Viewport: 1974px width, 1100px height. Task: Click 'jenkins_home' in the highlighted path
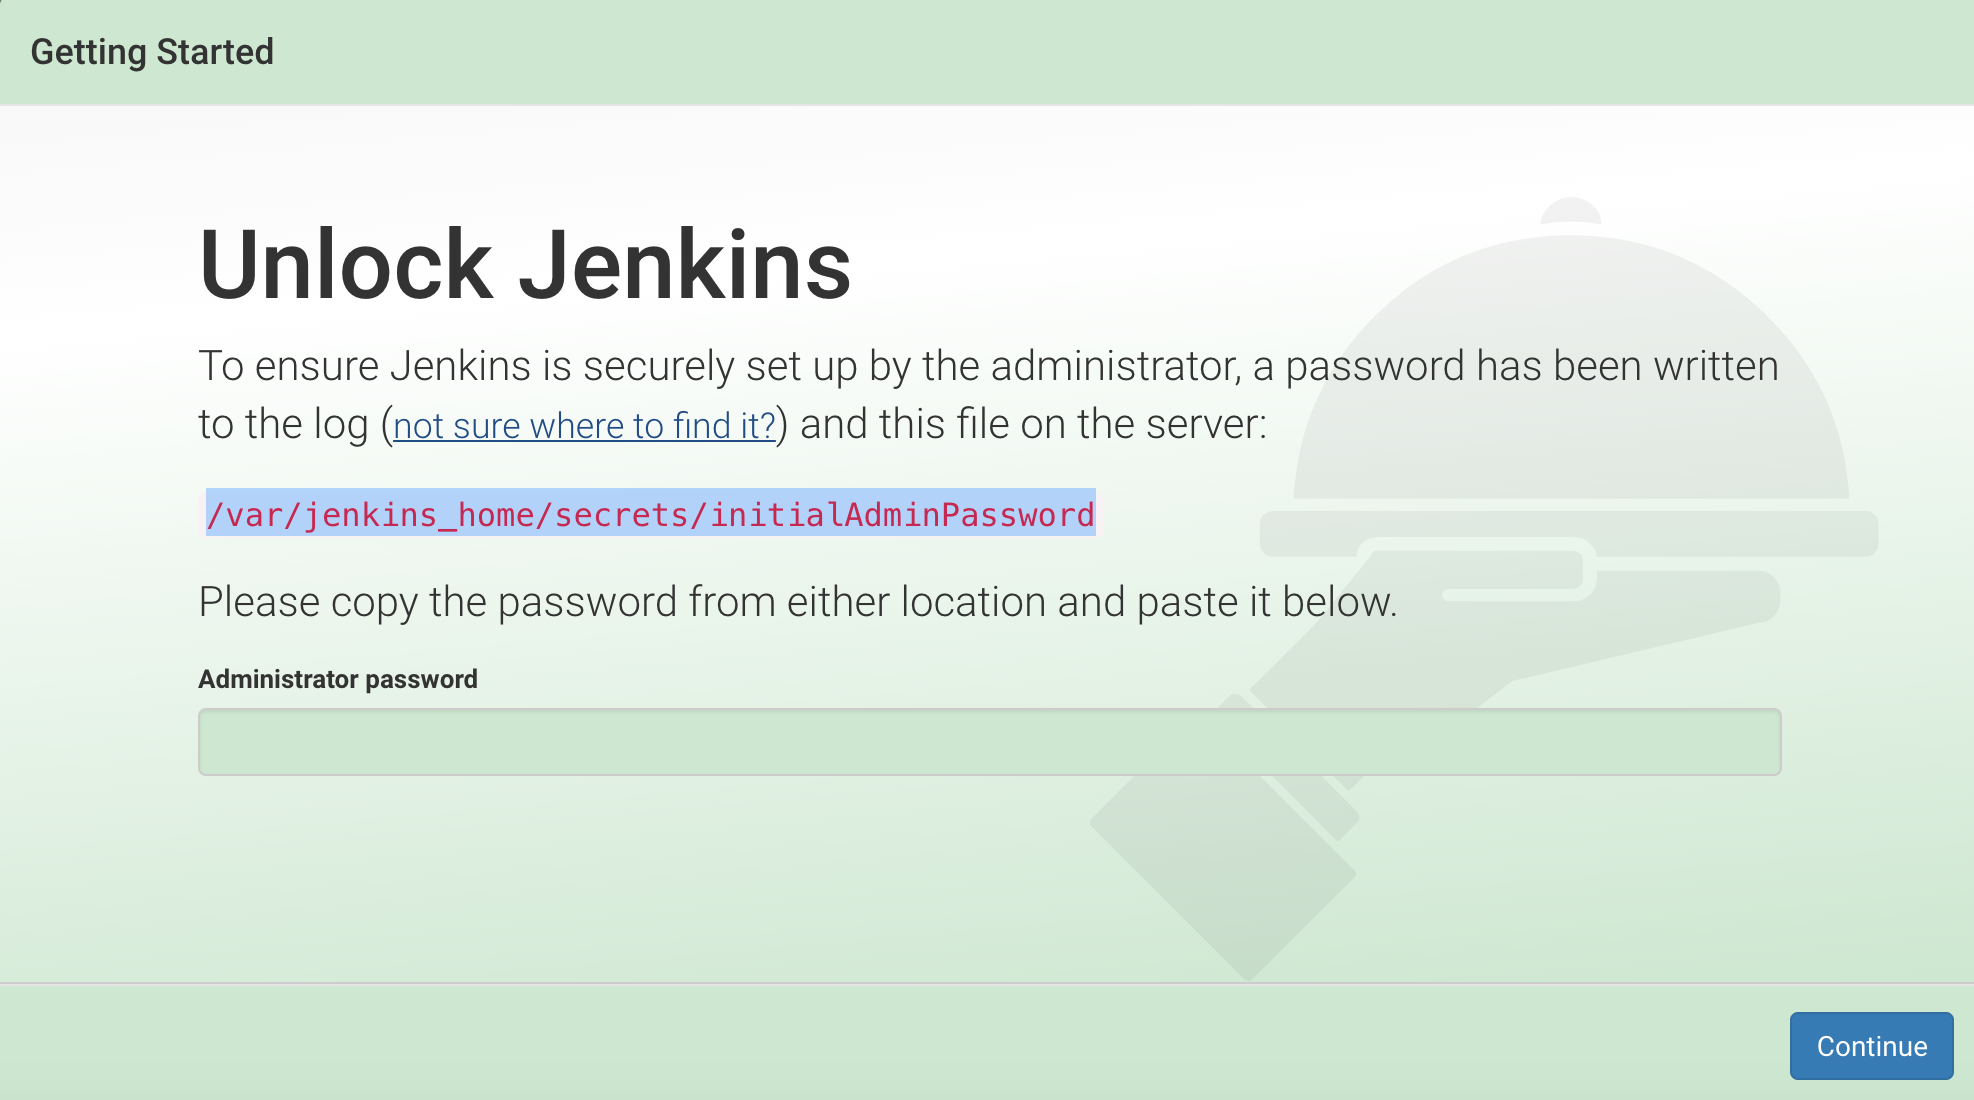[419, 514]
